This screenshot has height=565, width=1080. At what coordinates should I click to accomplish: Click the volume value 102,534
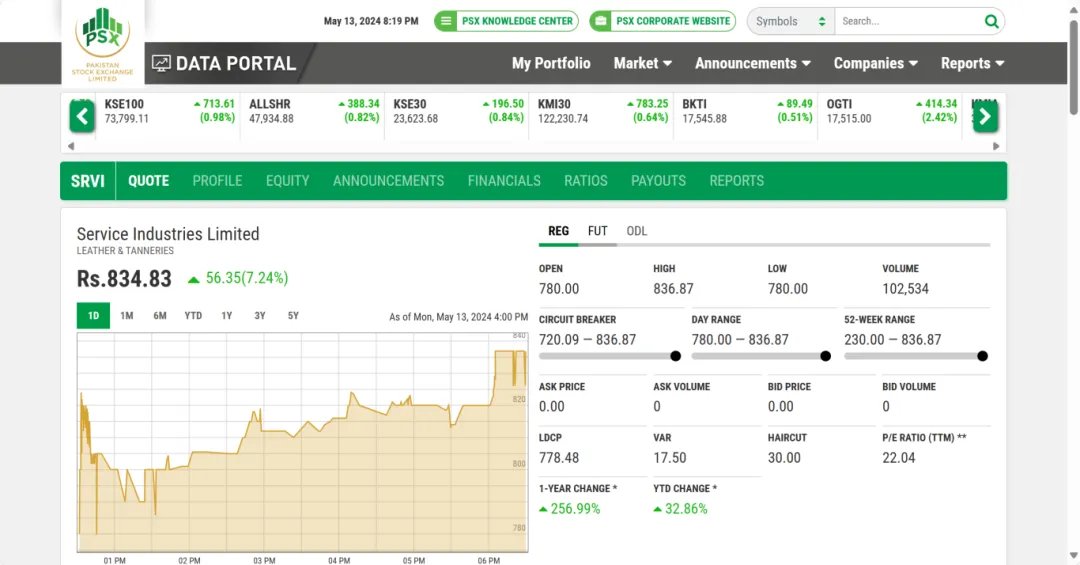(x=906, y=289)
